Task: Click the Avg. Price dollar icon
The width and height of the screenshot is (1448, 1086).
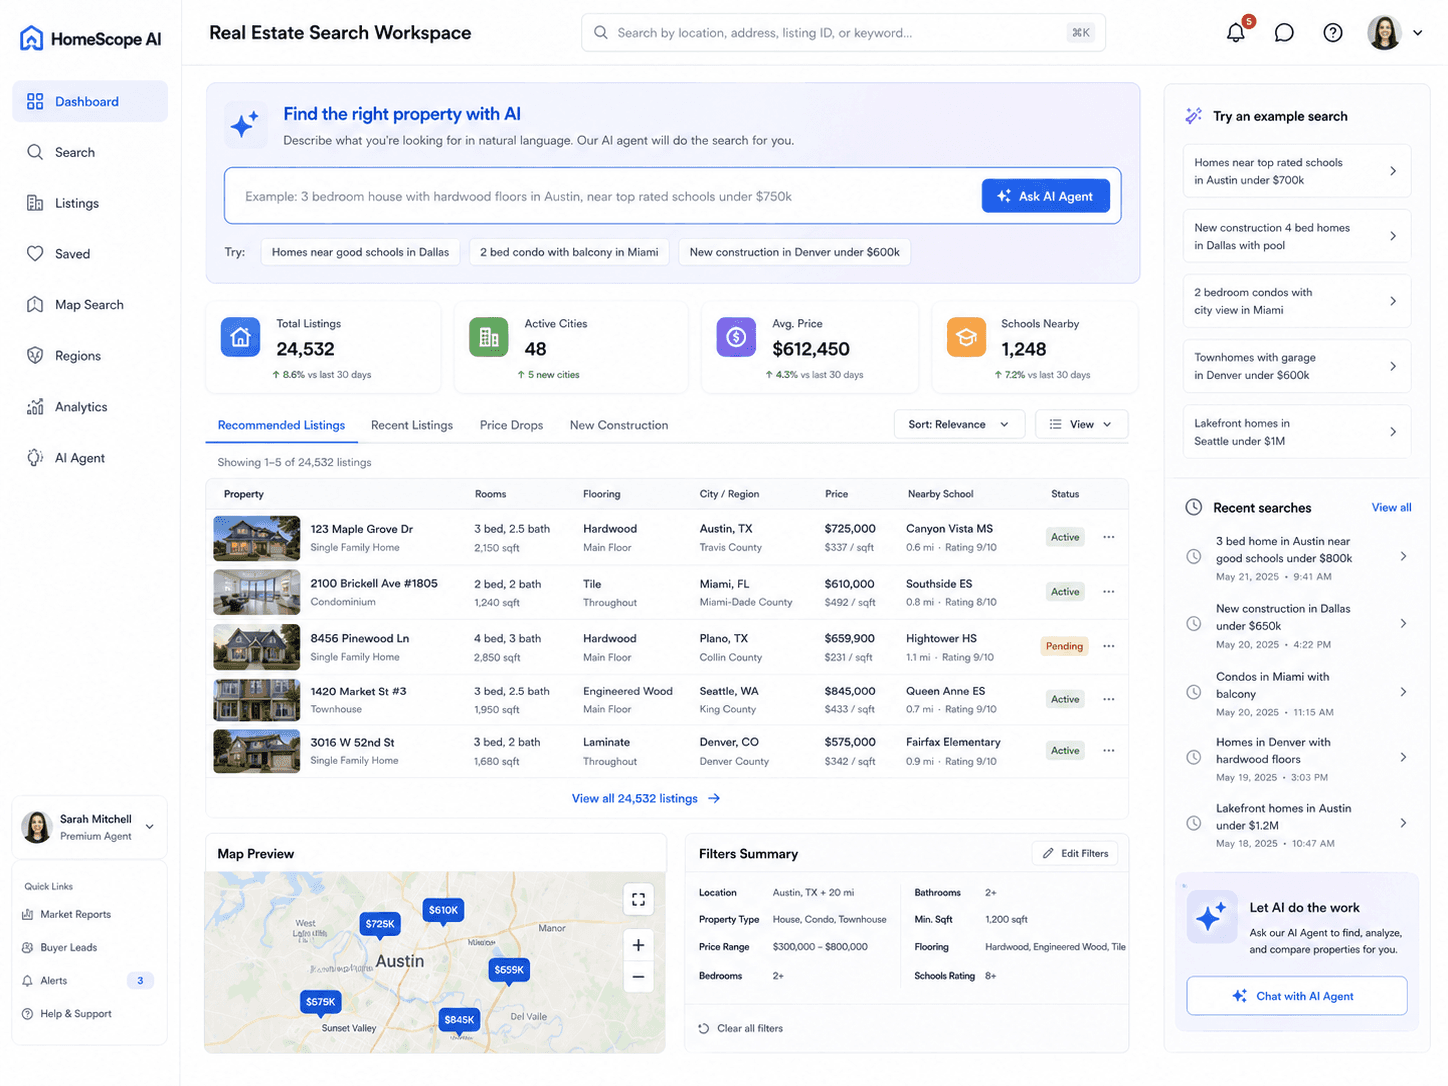Action: point(736,337)
